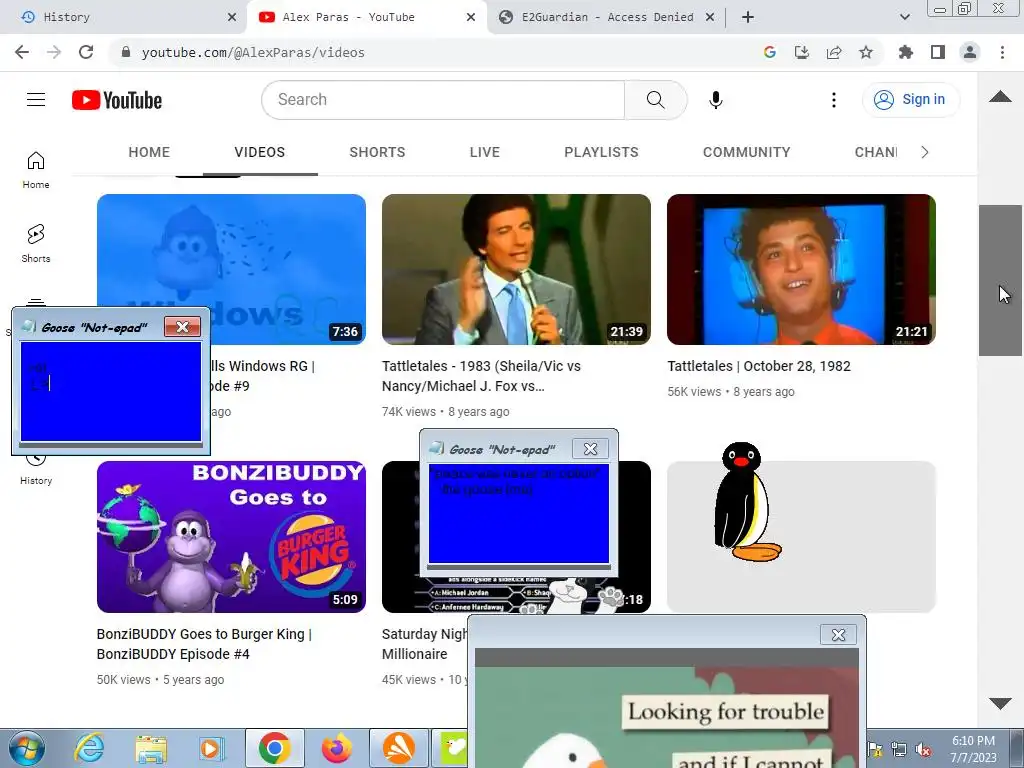Toggle the Chrome side panel
This screenshot has height=768, width=1024.
pos(938,52)
